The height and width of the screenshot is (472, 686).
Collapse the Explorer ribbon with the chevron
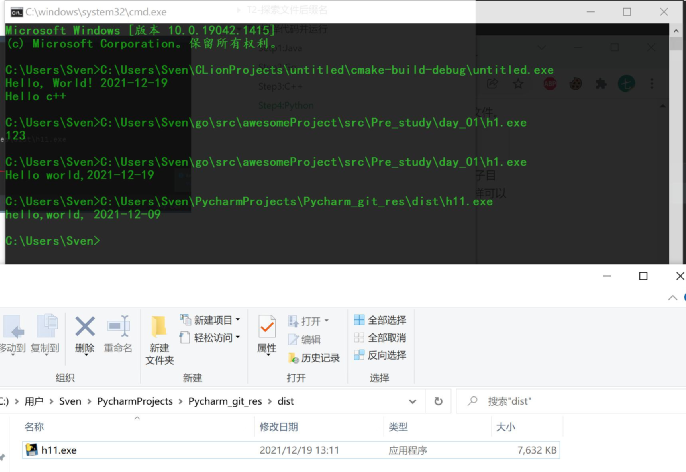[672, 298]
